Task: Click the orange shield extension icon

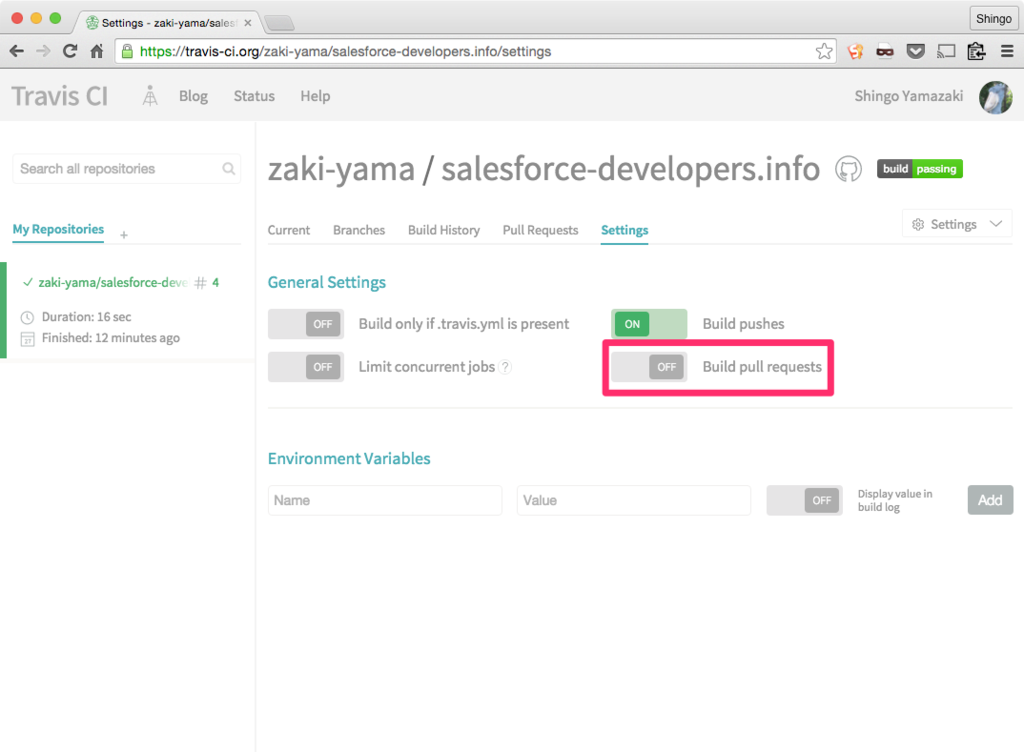Action: coord(855,51)
